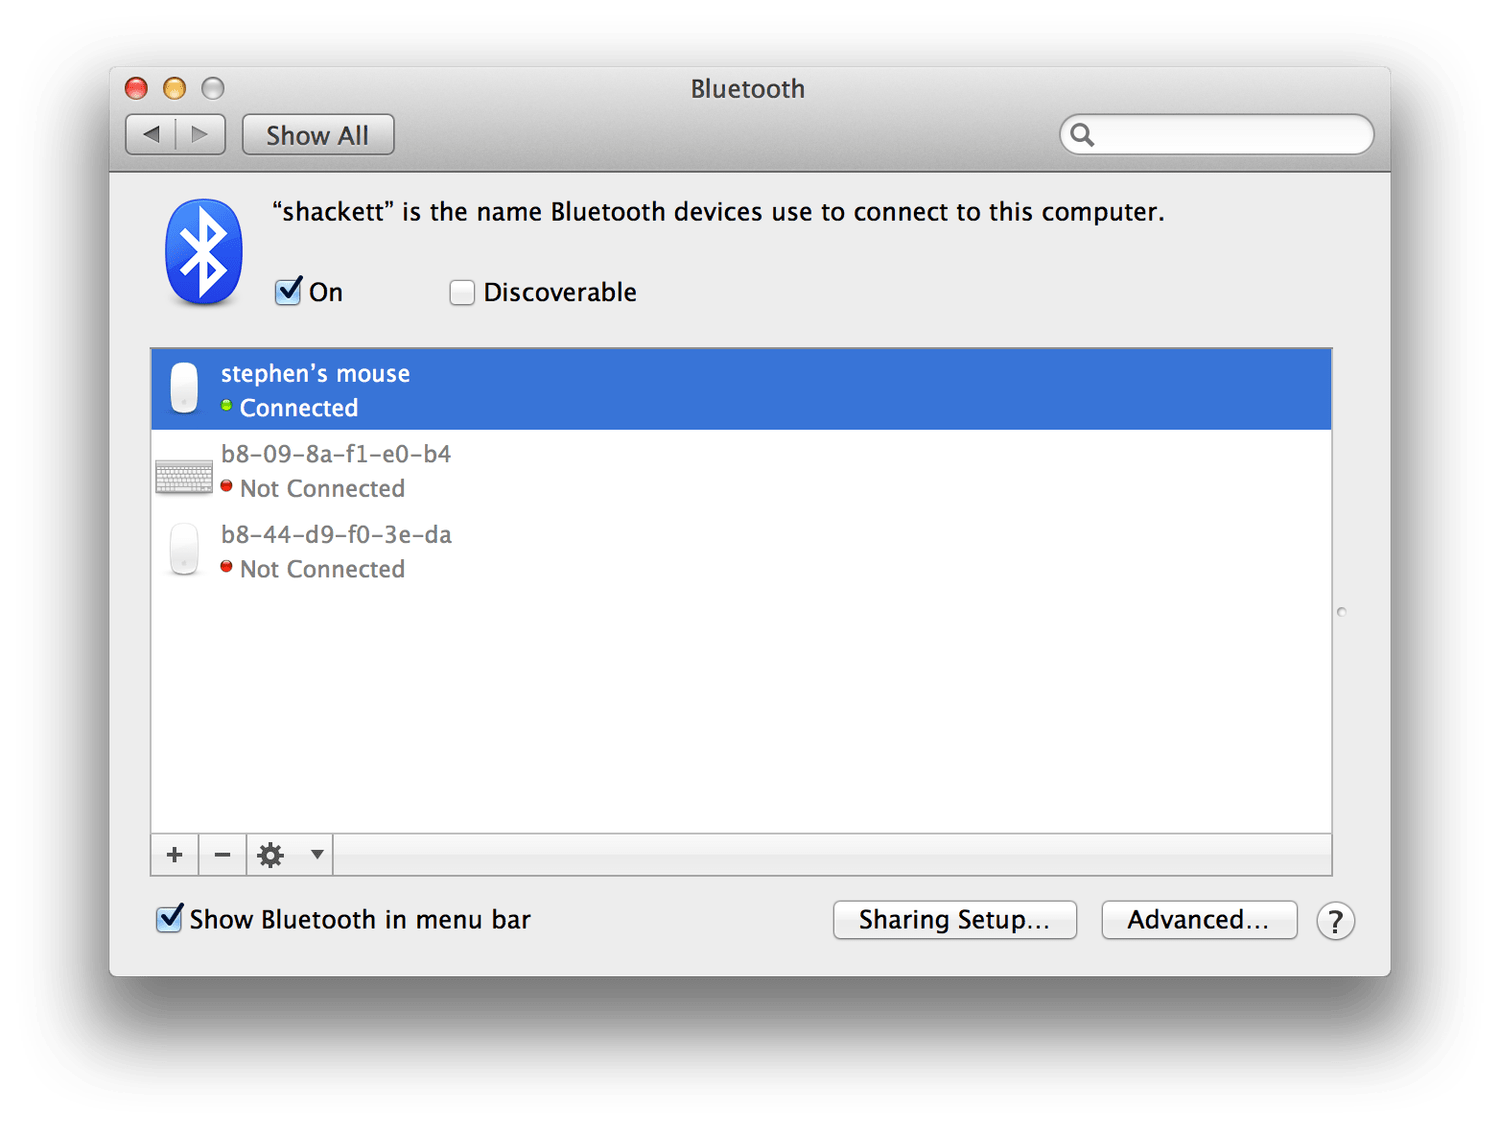
Task: Enable the Discoverable checkbox
Action: [462, 292]
